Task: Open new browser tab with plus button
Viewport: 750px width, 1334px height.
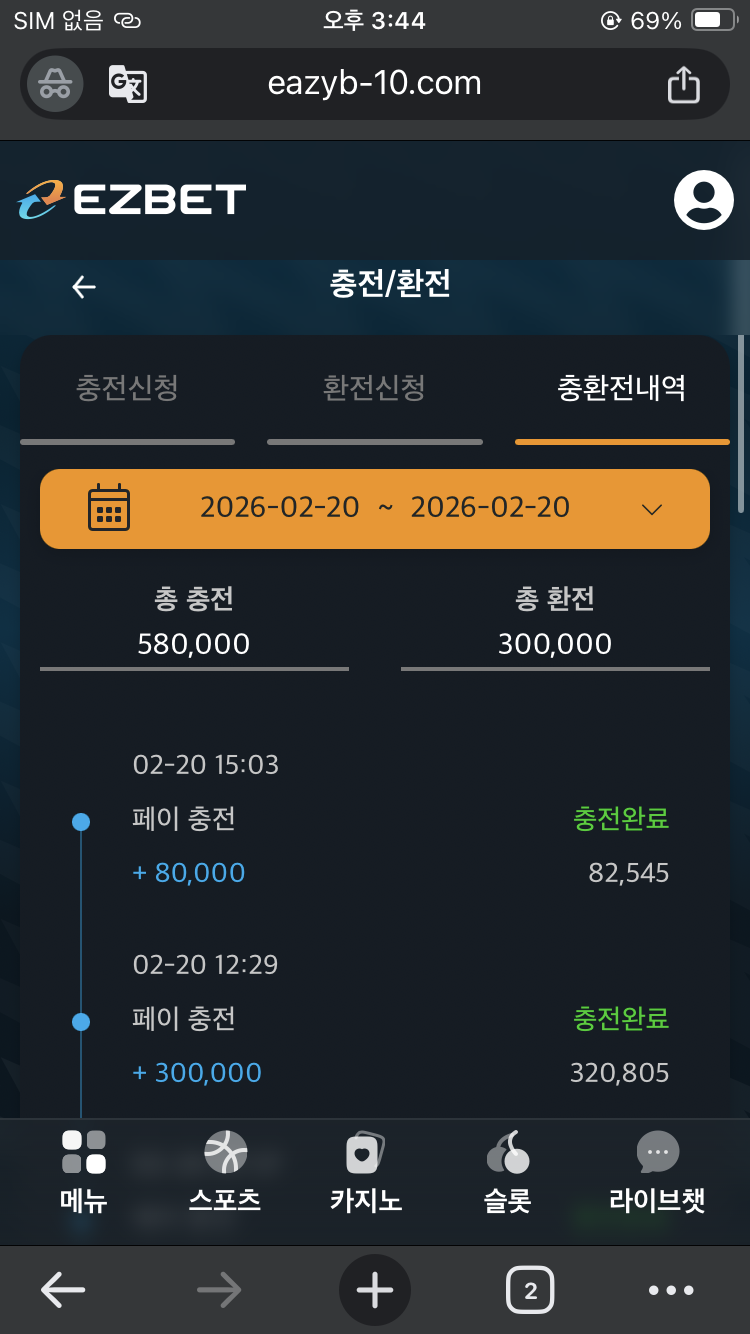Action: pos(375,1291)
